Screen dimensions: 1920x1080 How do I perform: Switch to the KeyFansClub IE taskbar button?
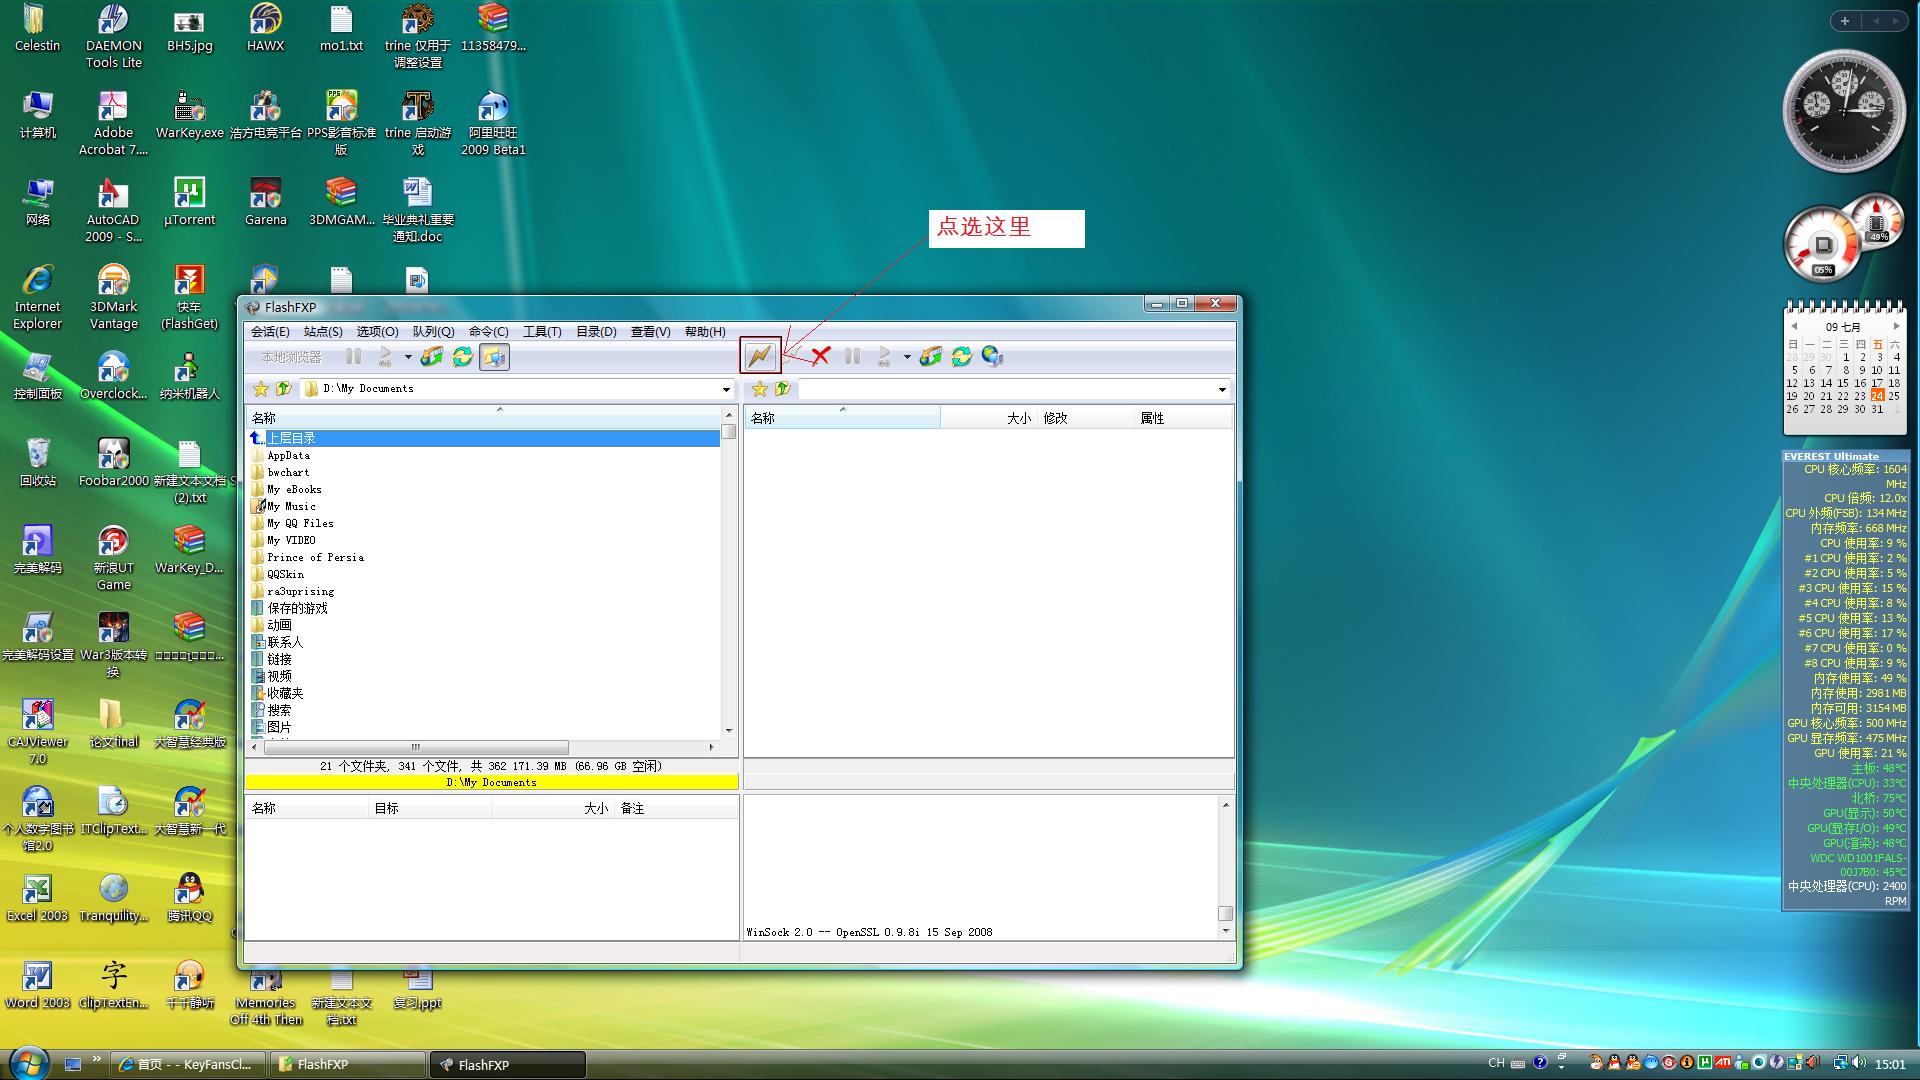click(188, 1064)
